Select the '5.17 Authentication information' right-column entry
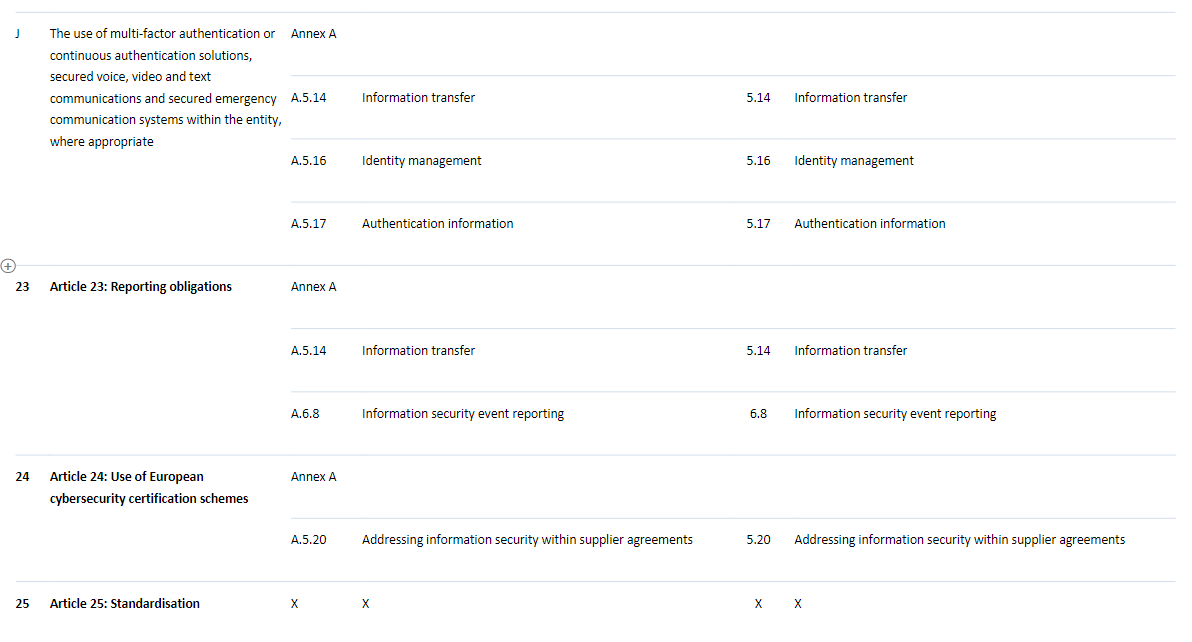This screenshot has height=642, width=1192. pyautogui.click(x=870, y=223)
